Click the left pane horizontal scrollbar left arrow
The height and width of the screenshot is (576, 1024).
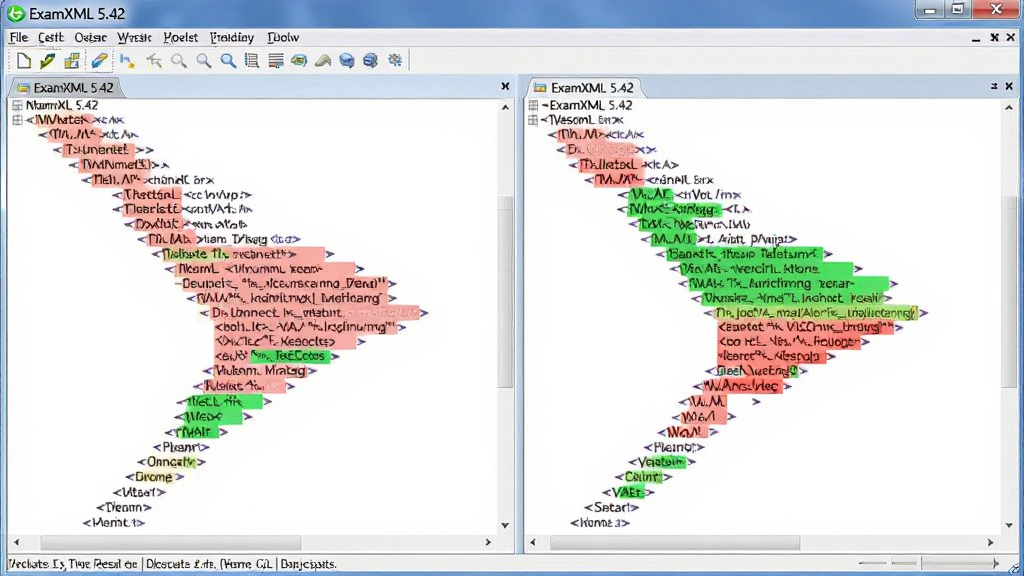click(16, 542)
